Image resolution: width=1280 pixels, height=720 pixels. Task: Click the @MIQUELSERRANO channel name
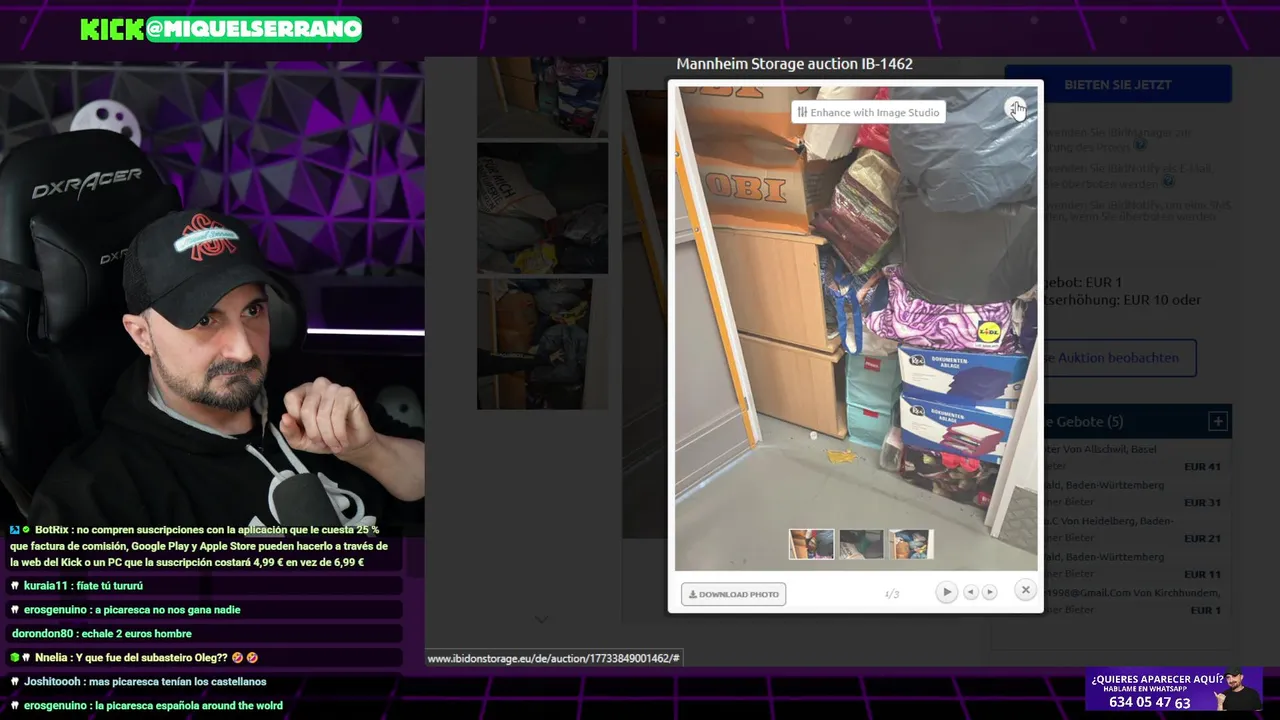click(254, 29)
